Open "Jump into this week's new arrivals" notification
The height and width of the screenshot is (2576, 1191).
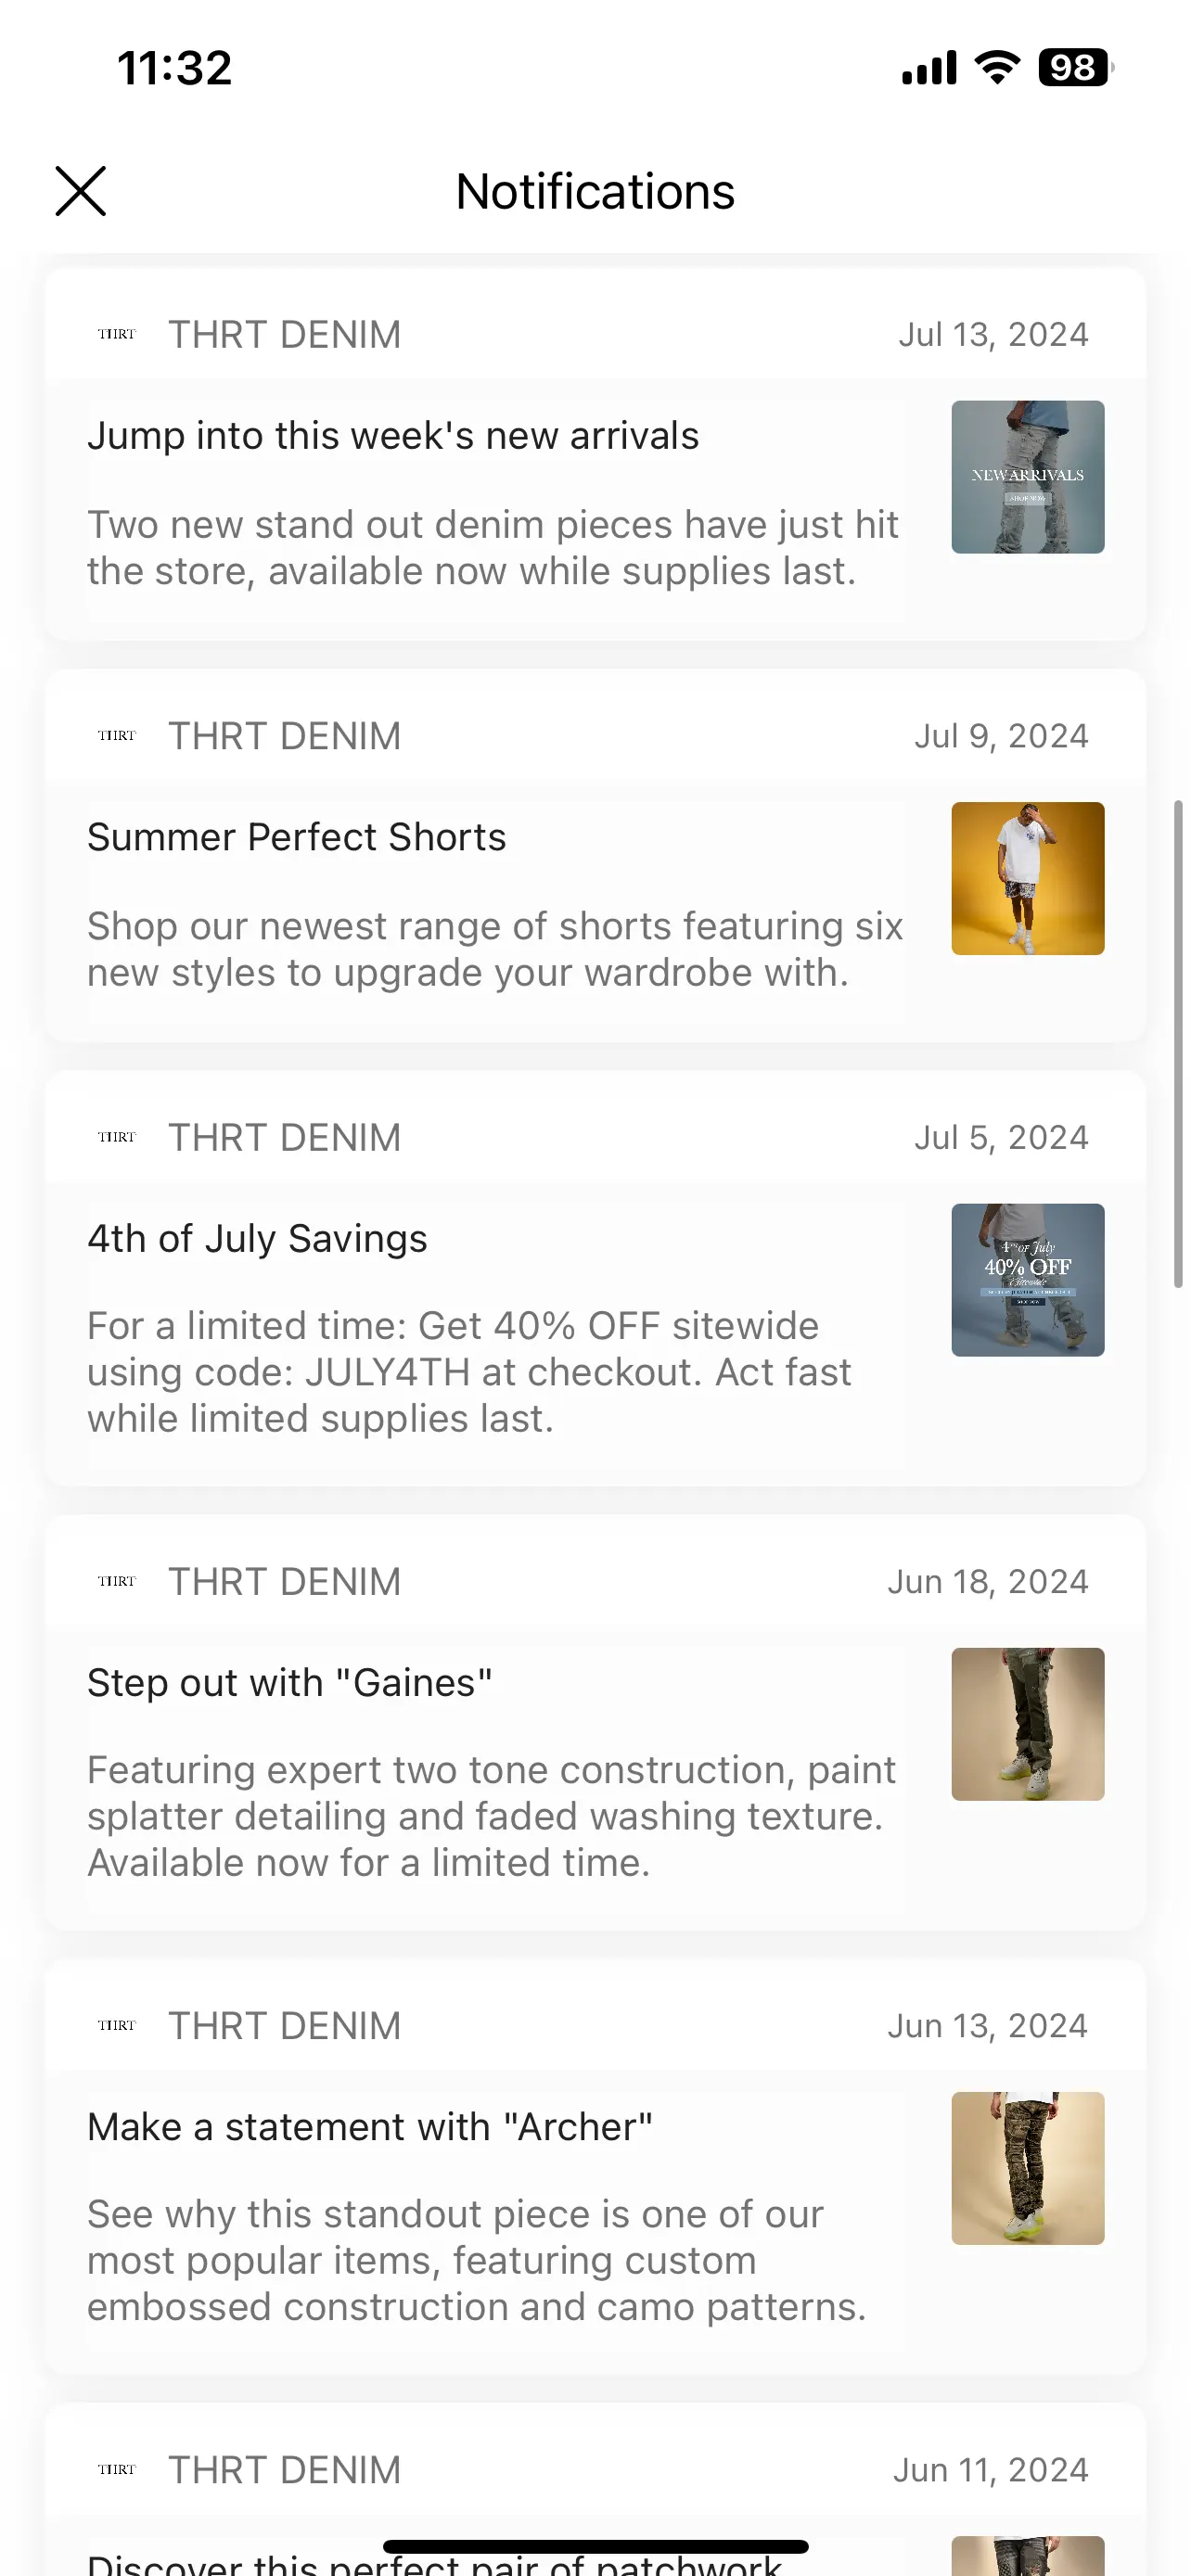point(393,436)
